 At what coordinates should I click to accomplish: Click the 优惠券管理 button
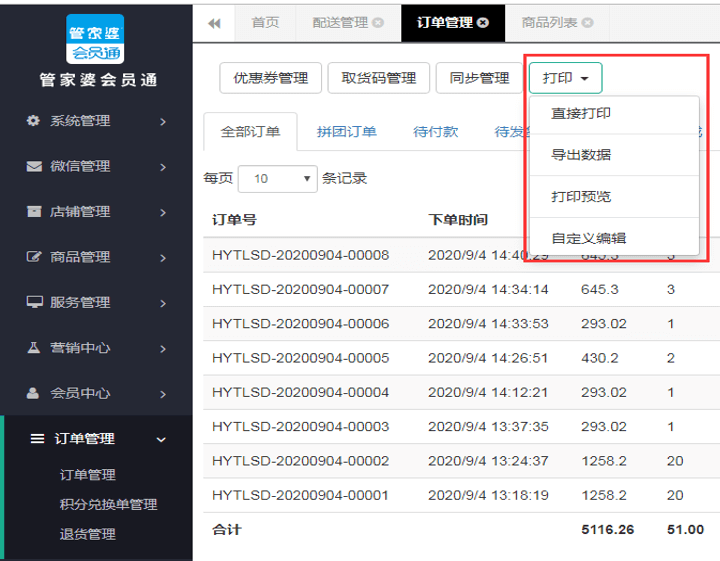click(270, 78)
